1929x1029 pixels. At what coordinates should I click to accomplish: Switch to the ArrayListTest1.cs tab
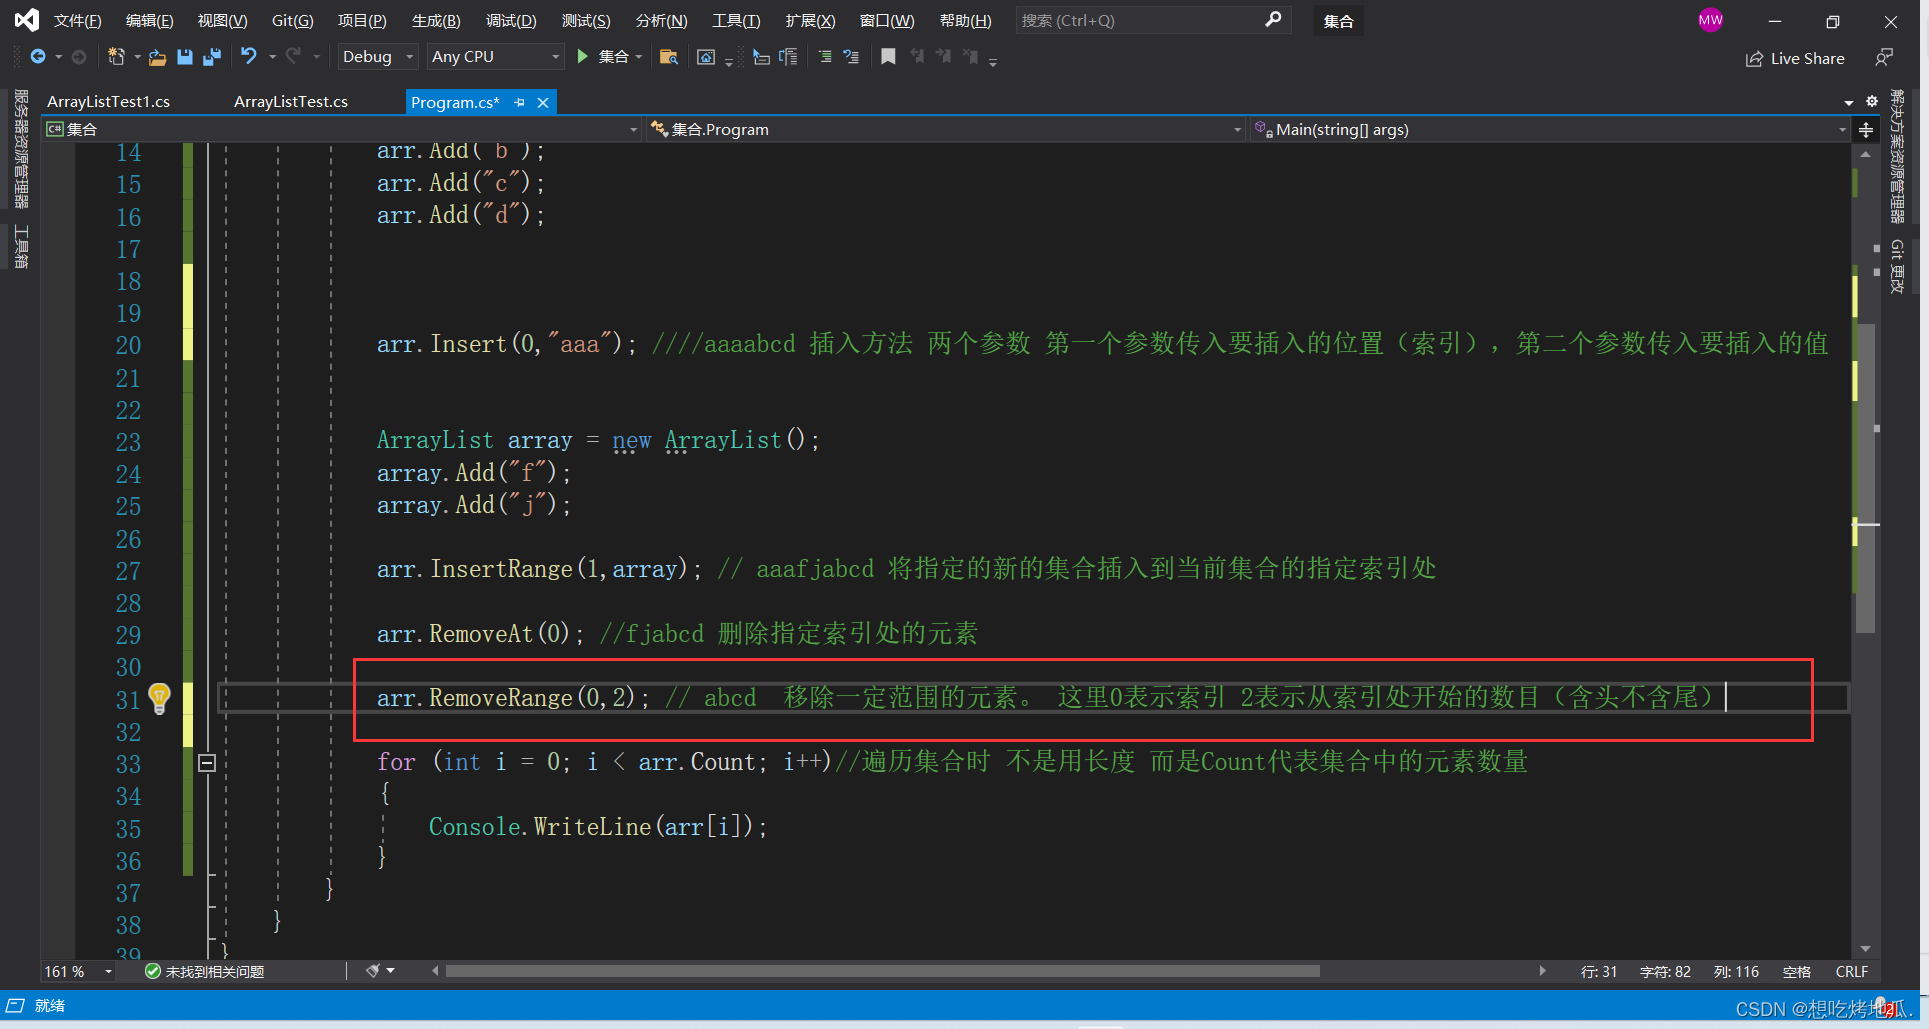pos(109,101)
